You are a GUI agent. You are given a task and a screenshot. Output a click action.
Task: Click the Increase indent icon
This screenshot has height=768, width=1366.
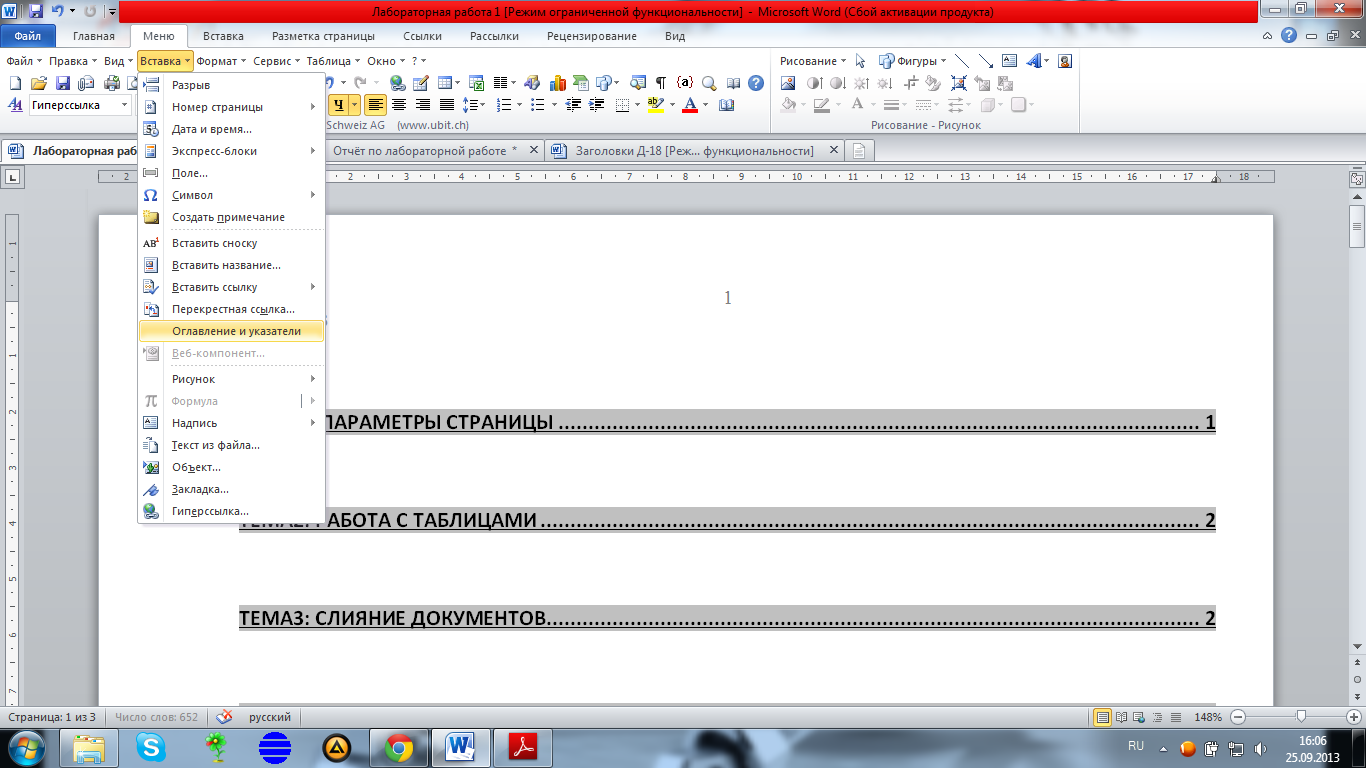596,104
